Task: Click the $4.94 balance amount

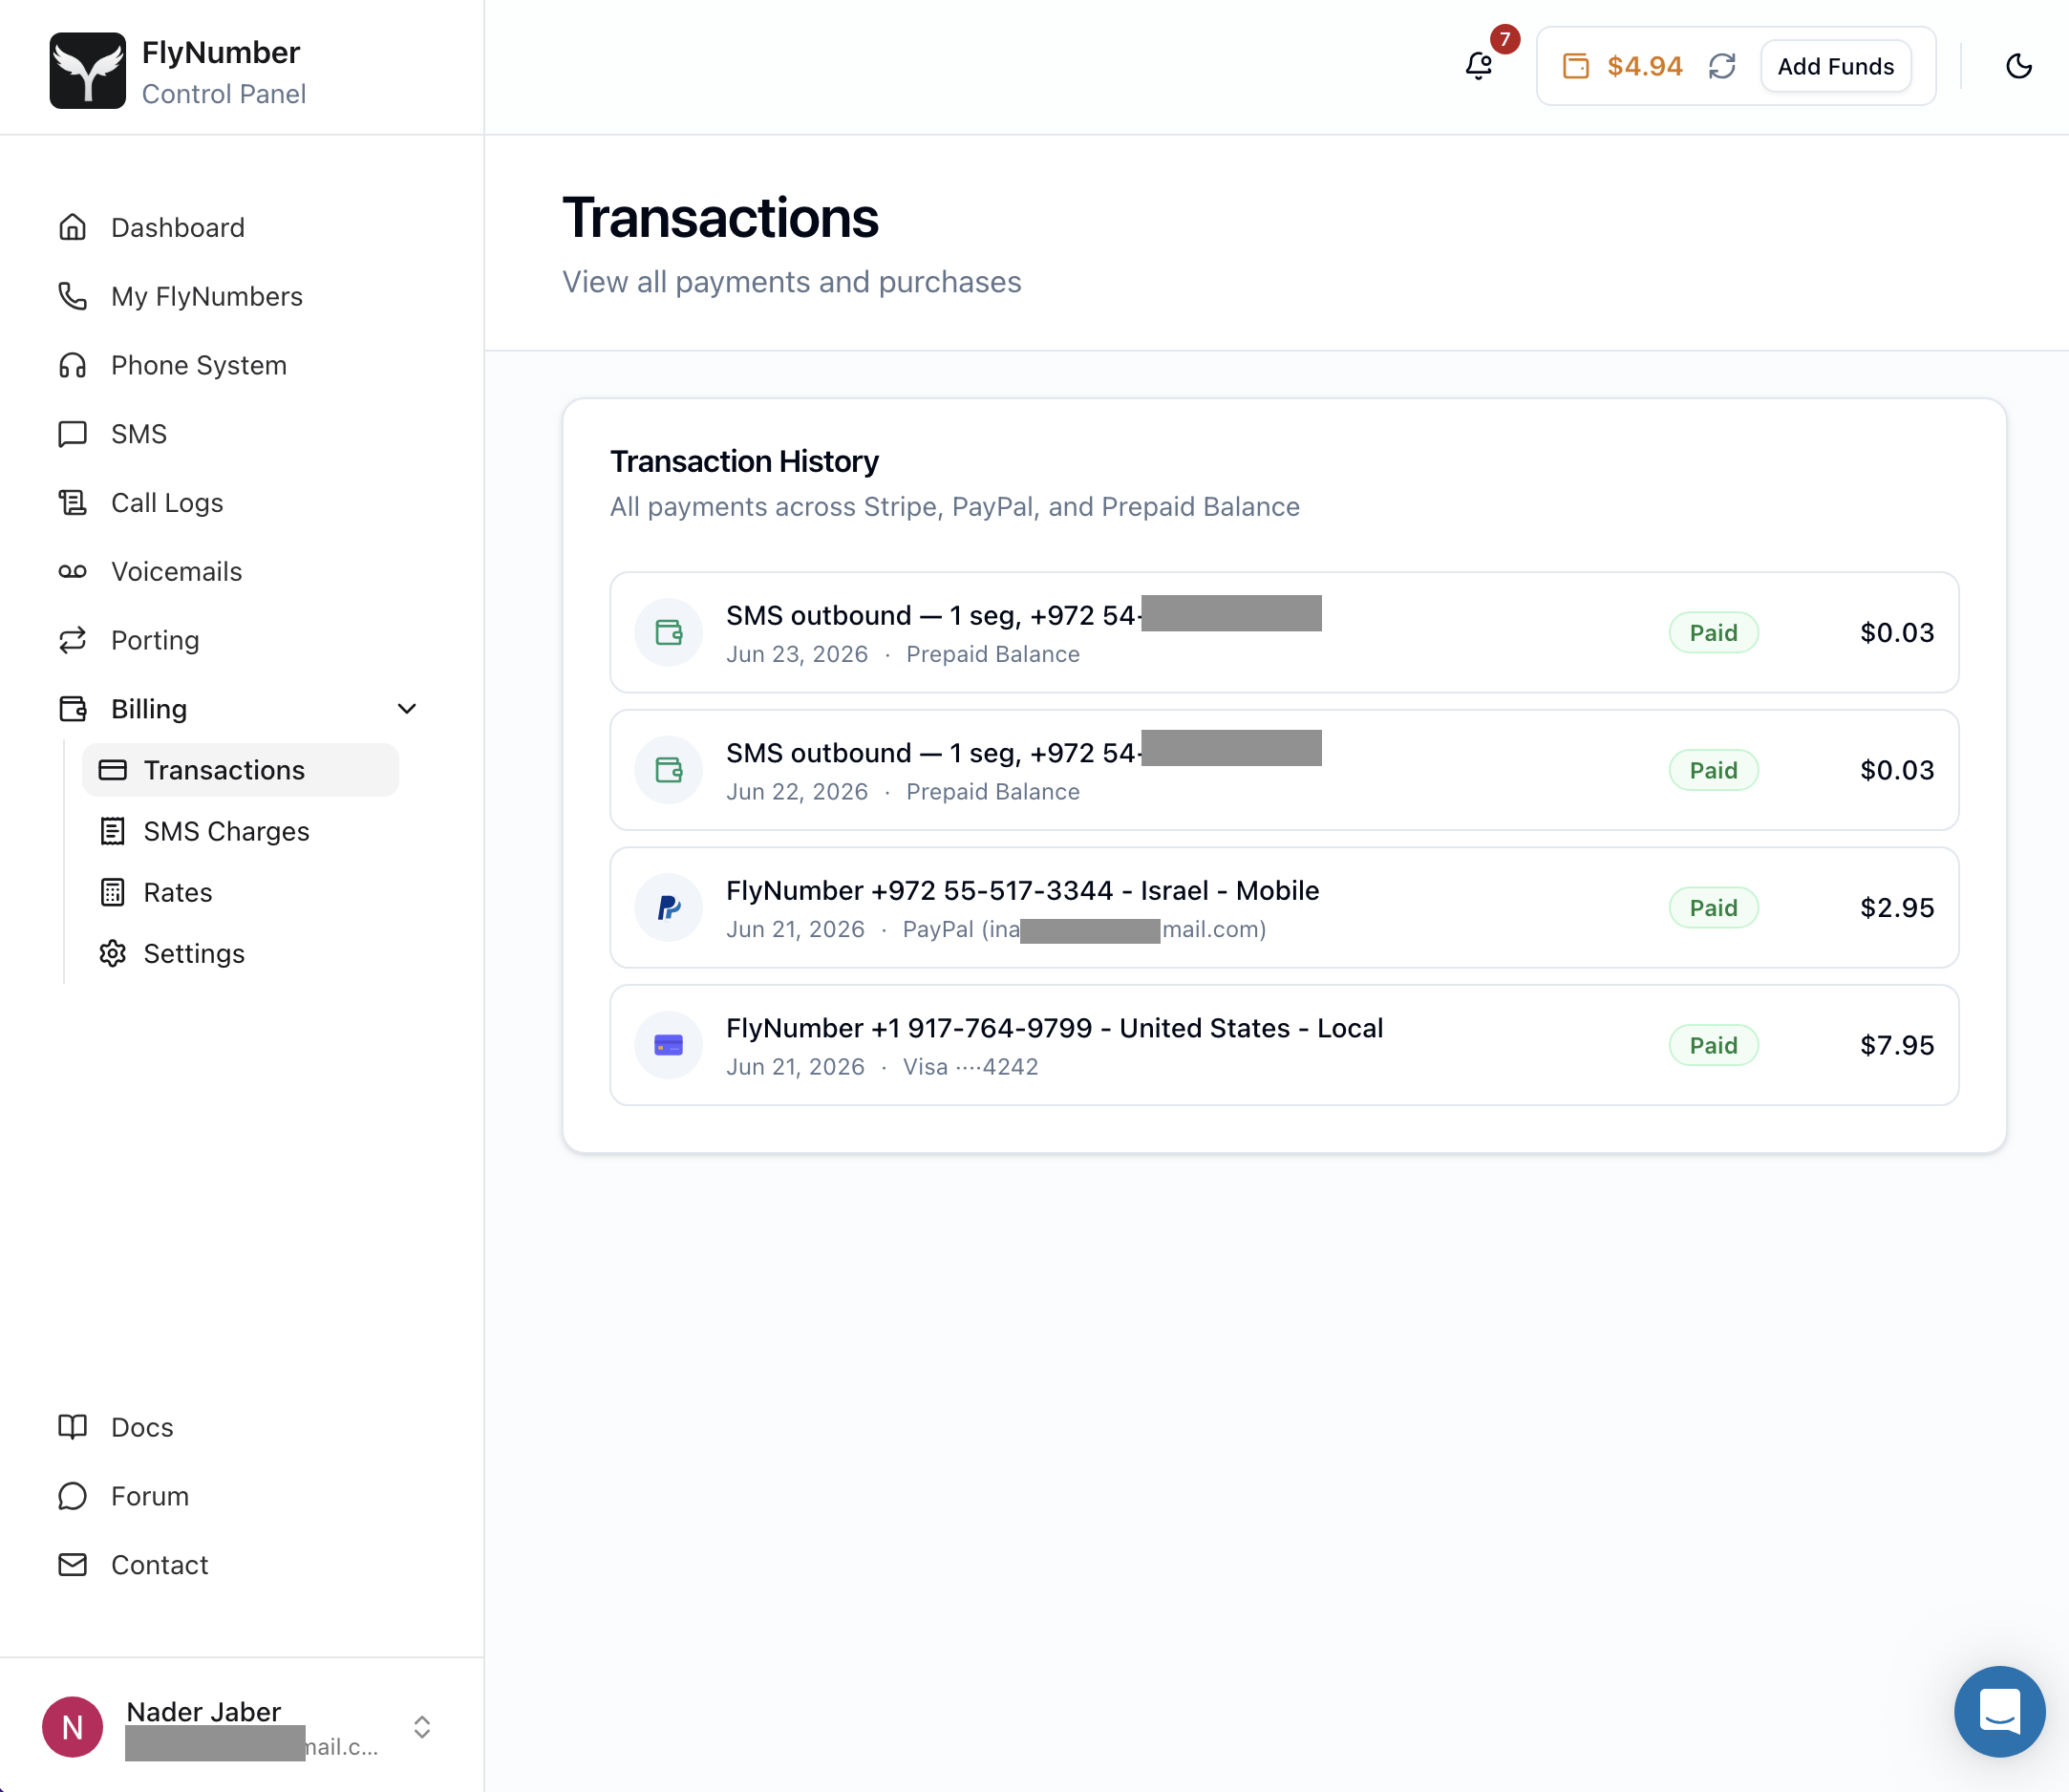Action: click(x=1644, y=66)
